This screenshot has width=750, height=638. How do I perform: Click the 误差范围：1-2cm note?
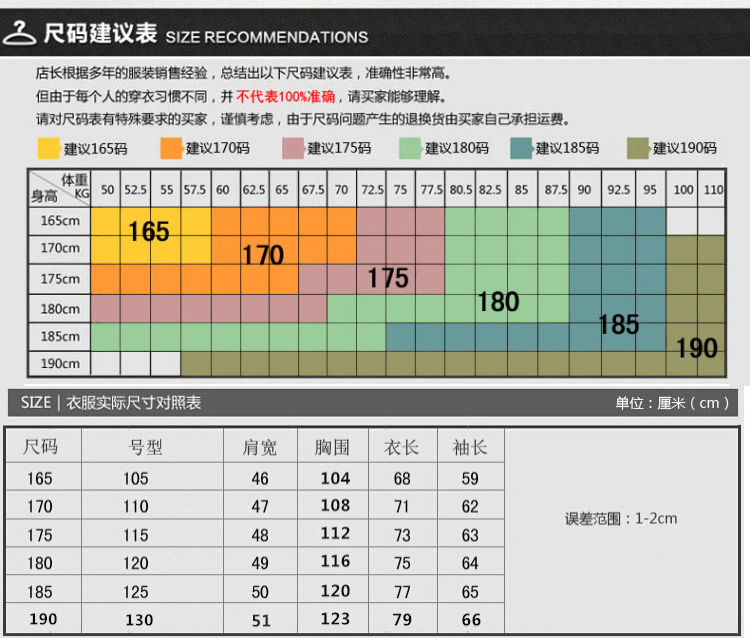click(621, 518)
